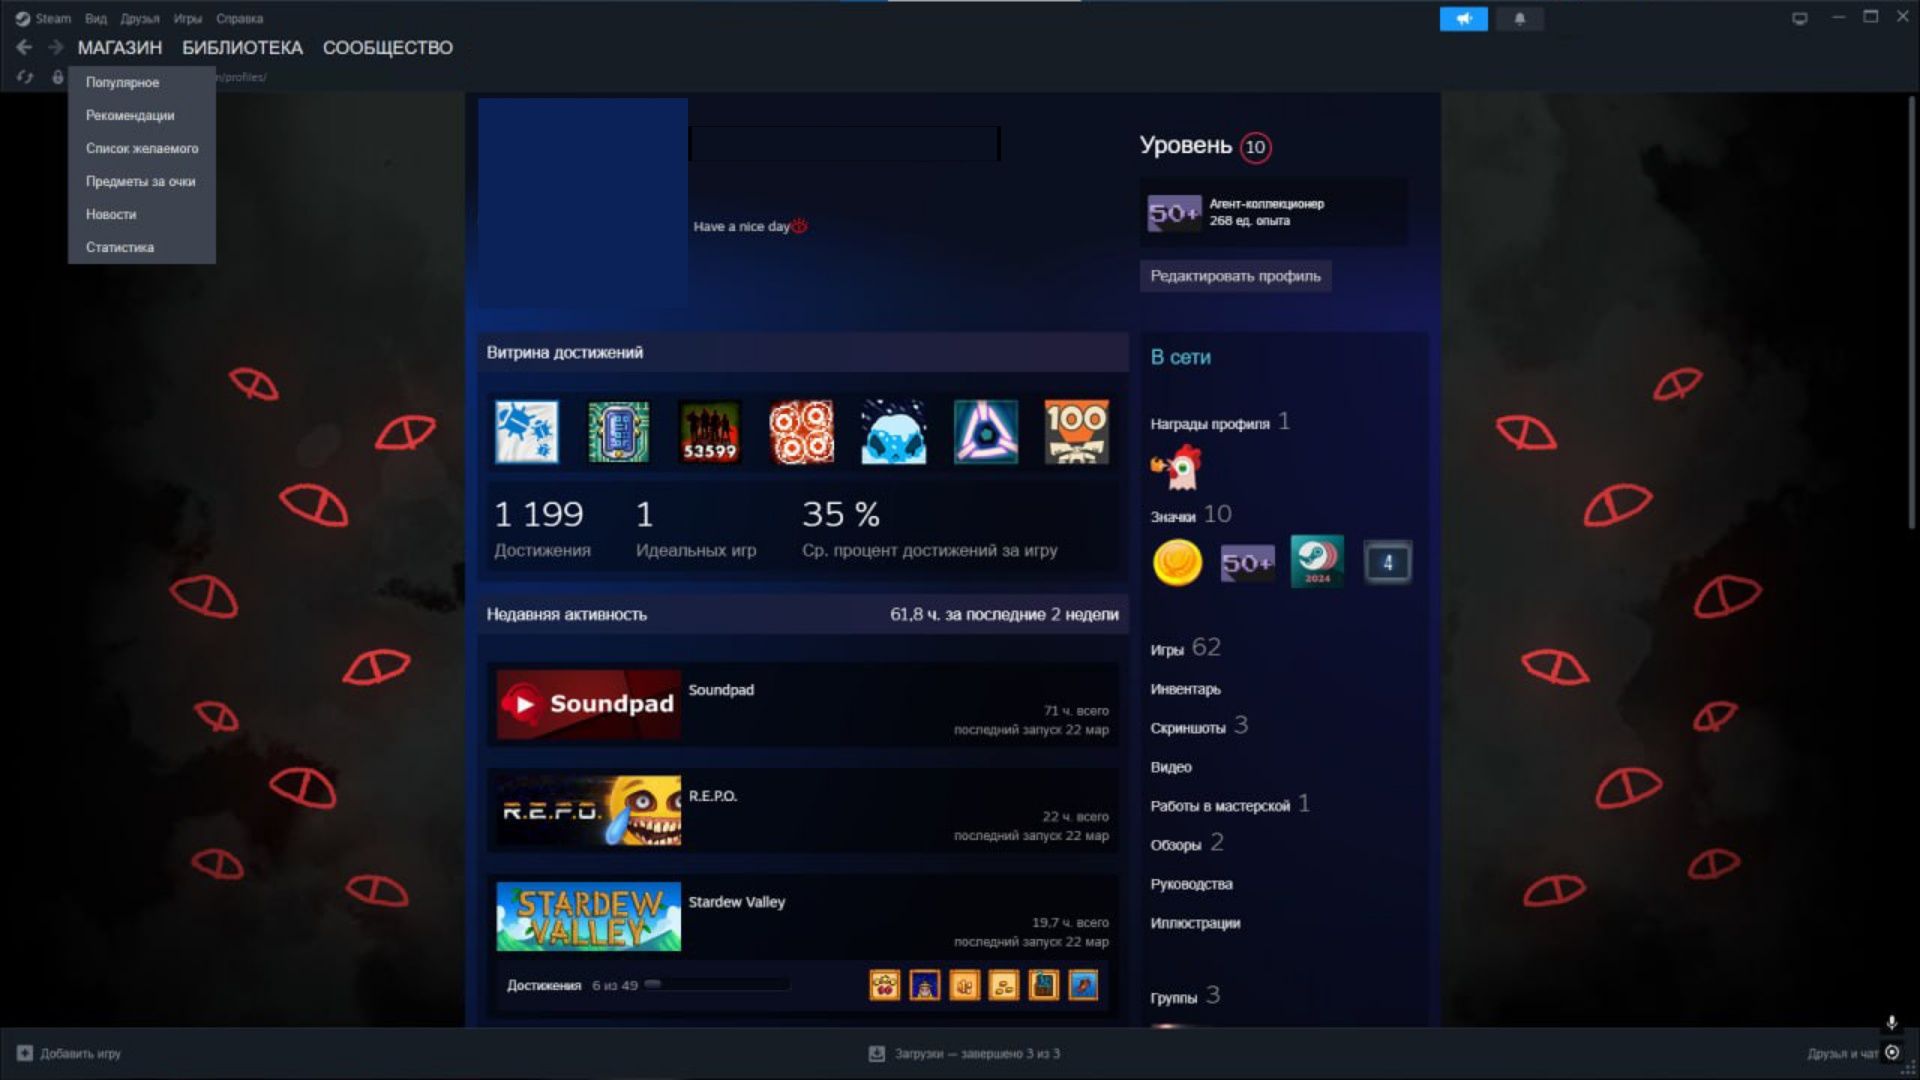1920x1080 pixels.
Task: Click the level 10 circle badge
Action: tap(1255, 147)
